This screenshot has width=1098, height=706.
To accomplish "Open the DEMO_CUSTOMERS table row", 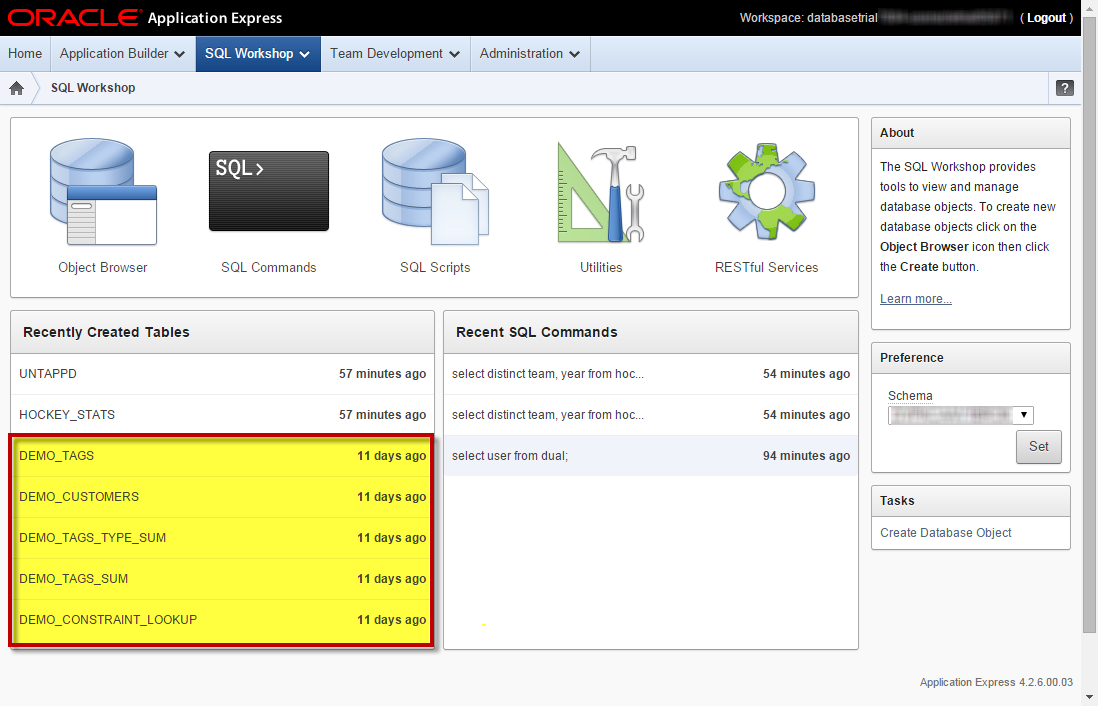I will point(223,497).
